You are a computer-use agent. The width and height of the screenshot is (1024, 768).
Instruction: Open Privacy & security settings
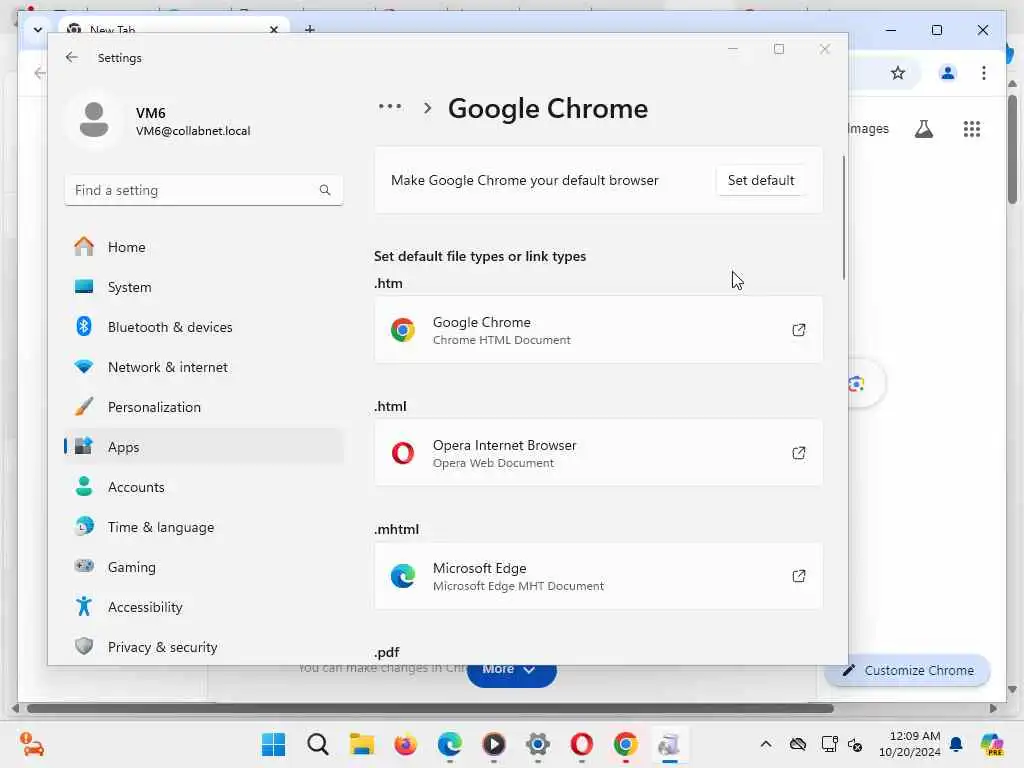(204, 647)
